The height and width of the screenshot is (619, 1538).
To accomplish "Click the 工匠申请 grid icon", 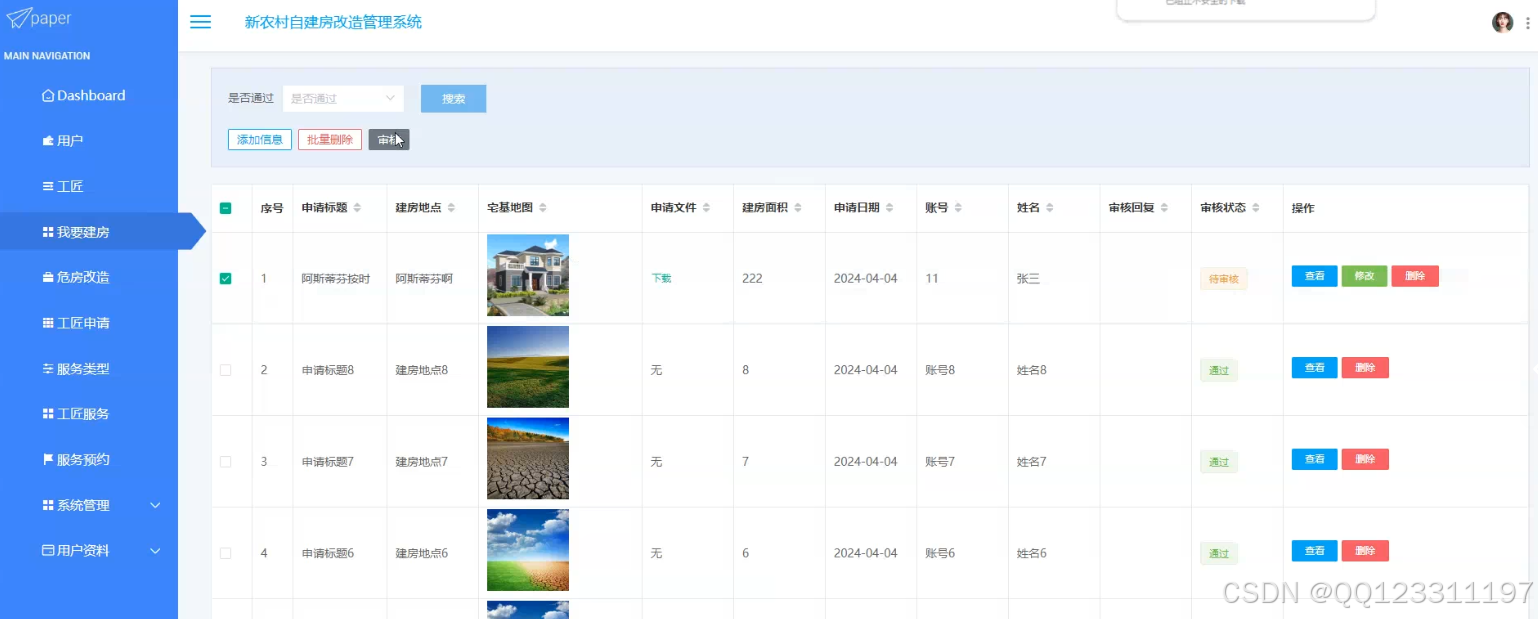I will tap(48, 323).
